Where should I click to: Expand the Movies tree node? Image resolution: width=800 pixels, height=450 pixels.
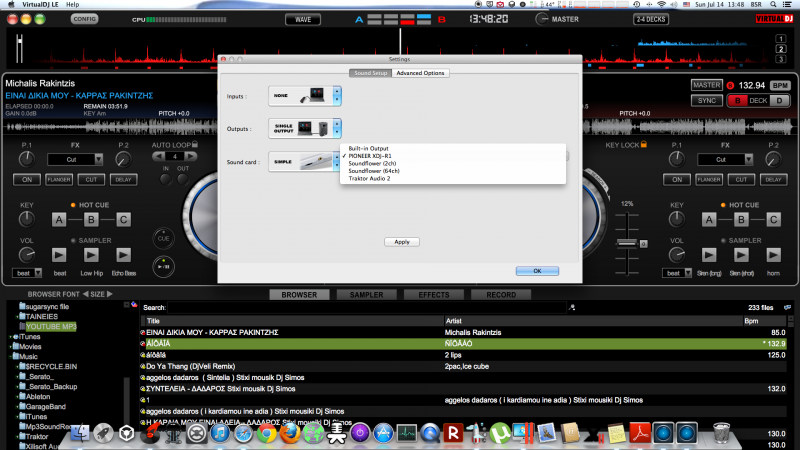click(x=11, y=346)
